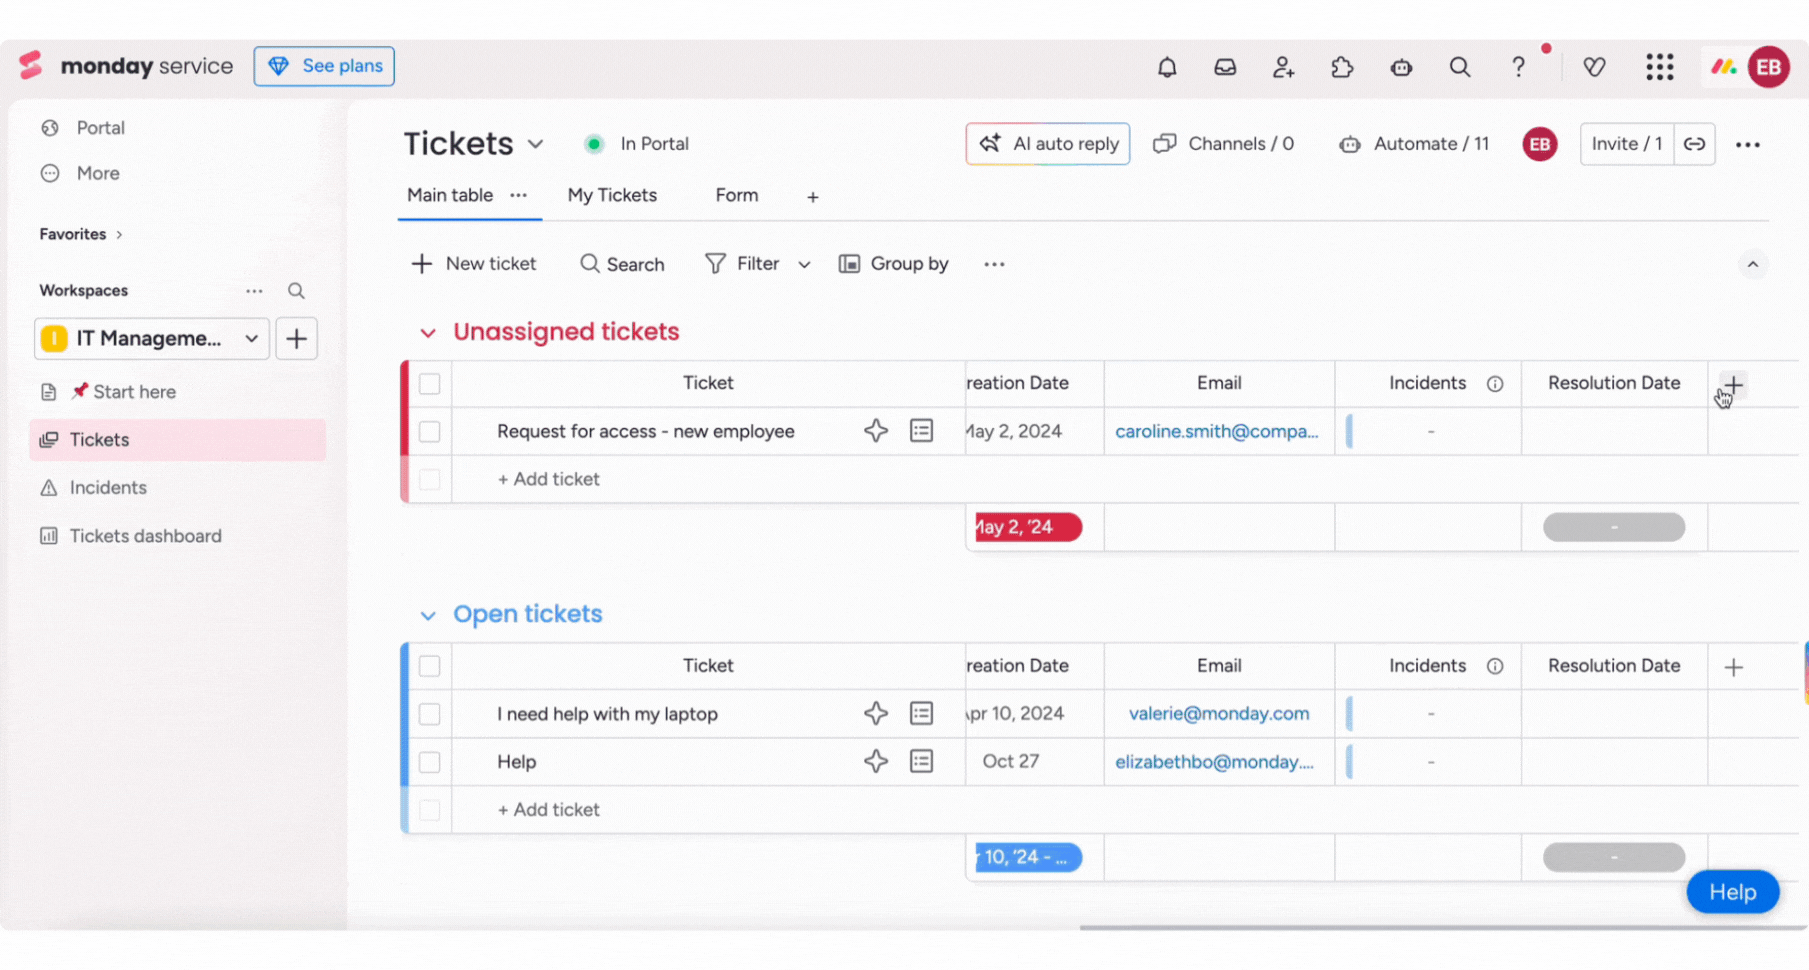This screenshot has height=970, width=1809.
Task: Switch to the Form tab
Action: click(x=737, y=195)
